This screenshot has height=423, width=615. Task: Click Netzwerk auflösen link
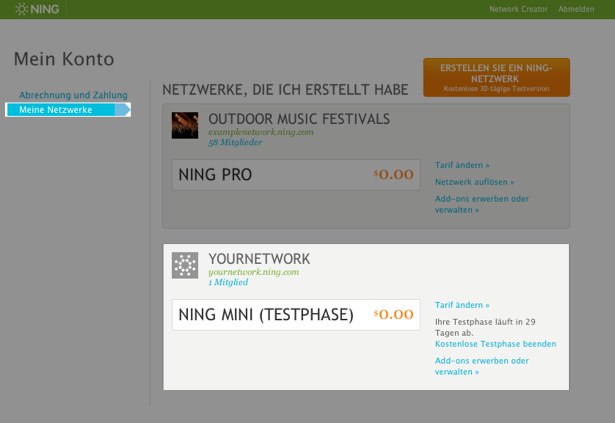[x=474, y=182]
